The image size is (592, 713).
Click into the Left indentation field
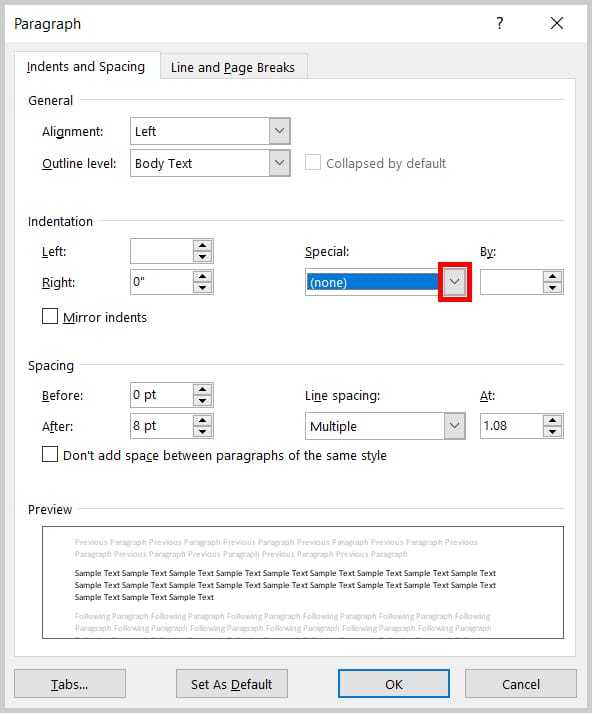tap(162, 251)
